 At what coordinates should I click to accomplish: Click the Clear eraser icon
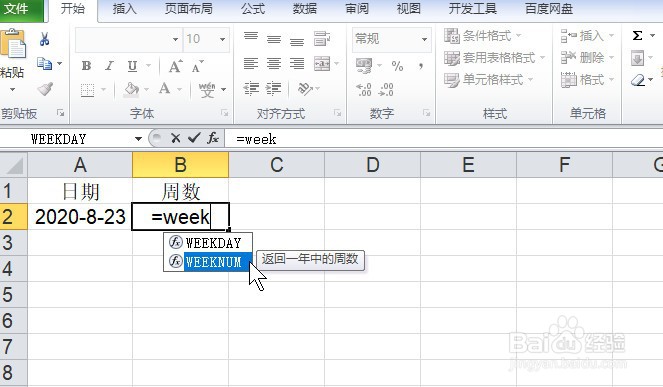coord(638,80)
